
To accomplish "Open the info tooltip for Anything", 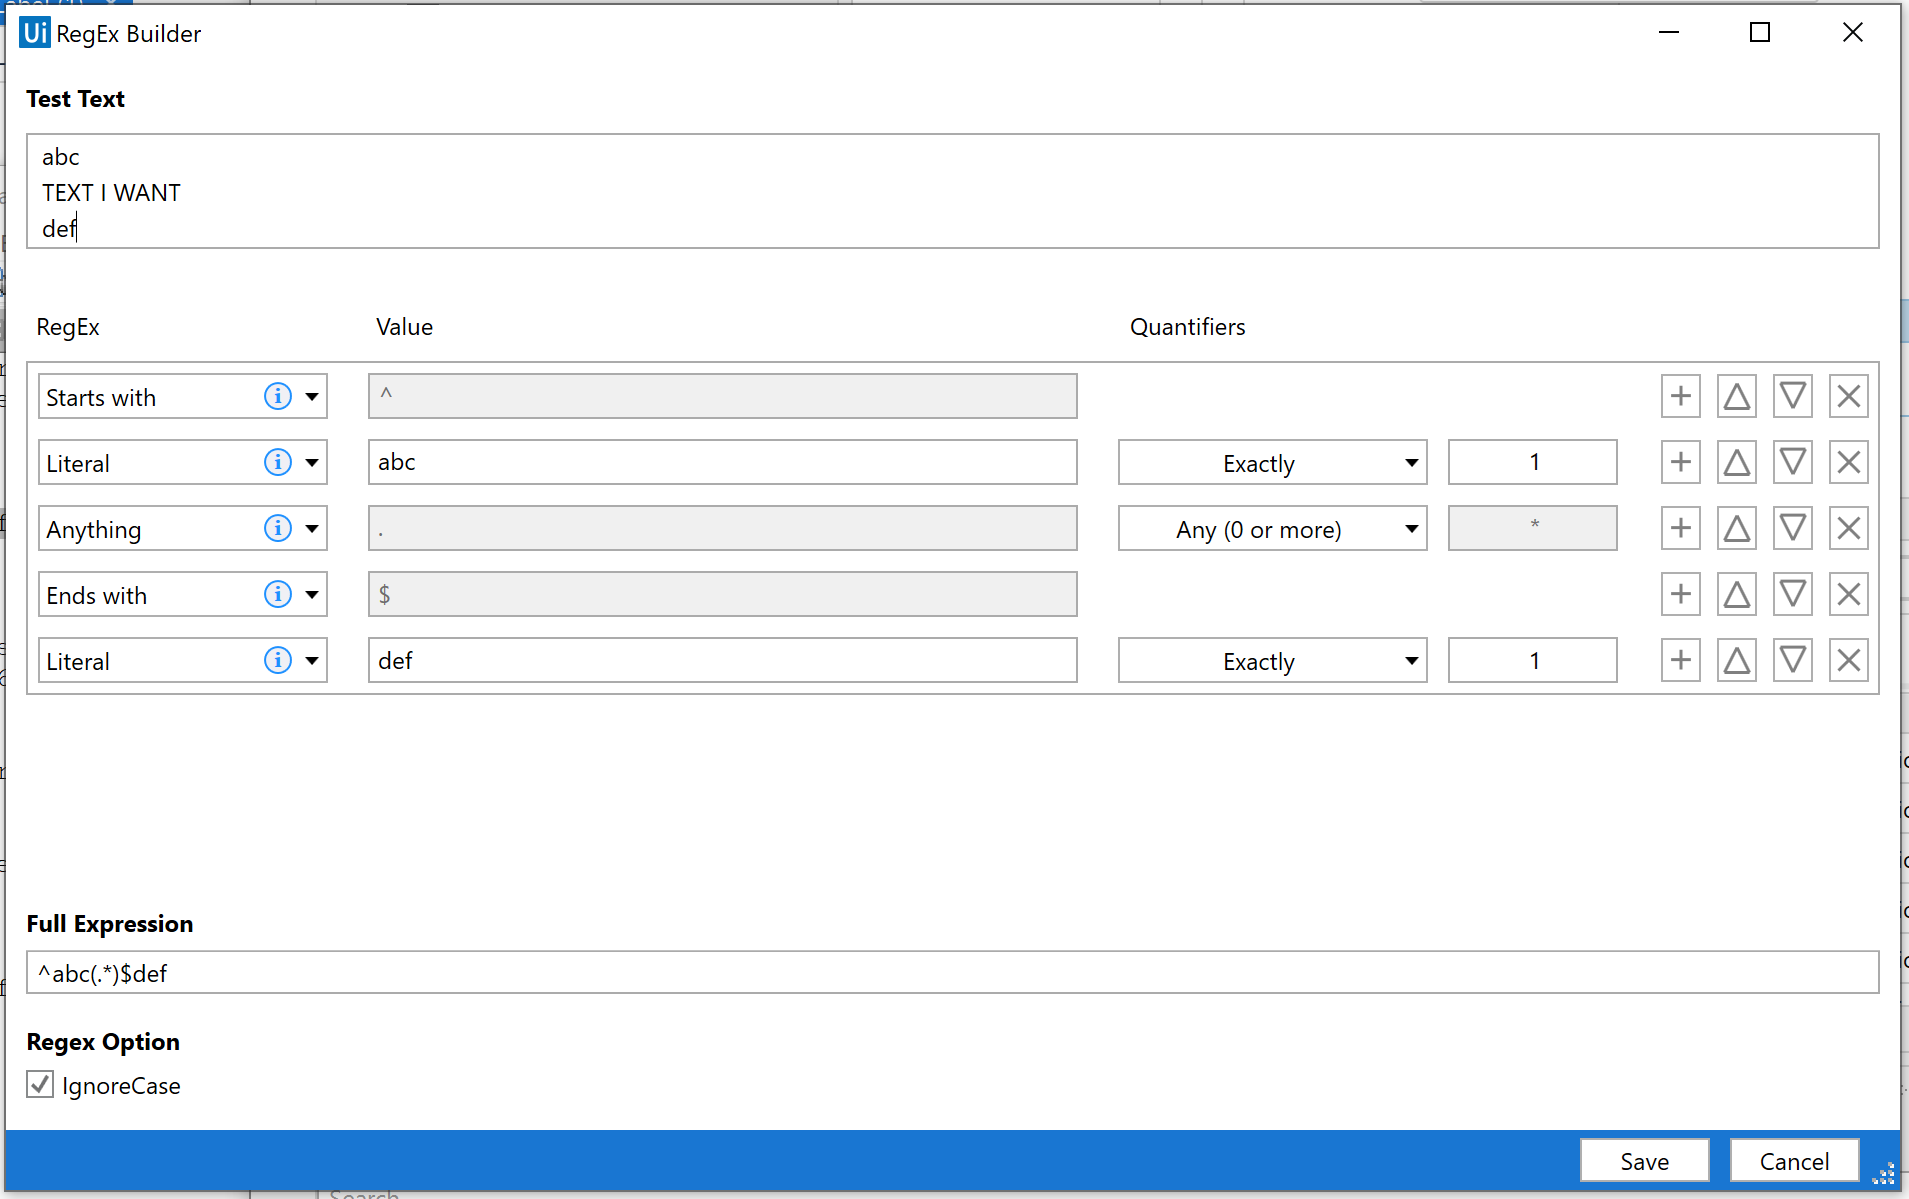I will (278, 528).
